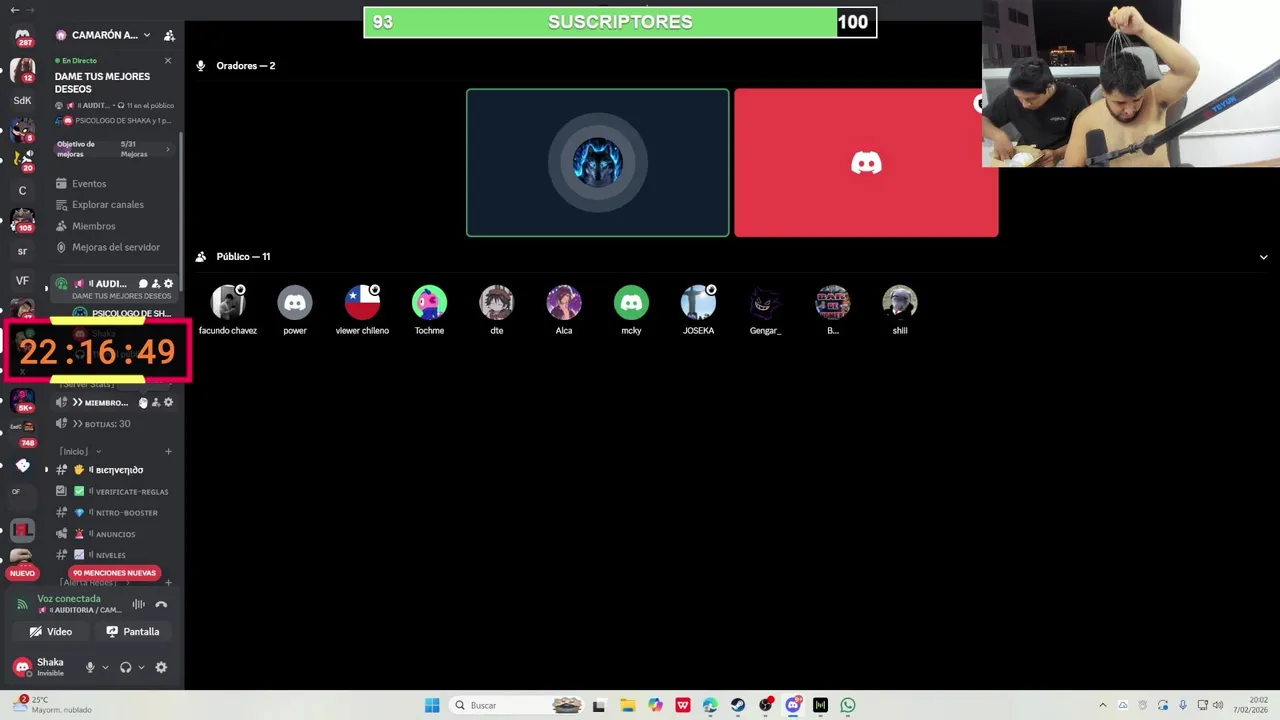Open settings gear on MIEMBROS voice channel
The width and height of the screenshot is (1280, 720).
tap(168, 403)
